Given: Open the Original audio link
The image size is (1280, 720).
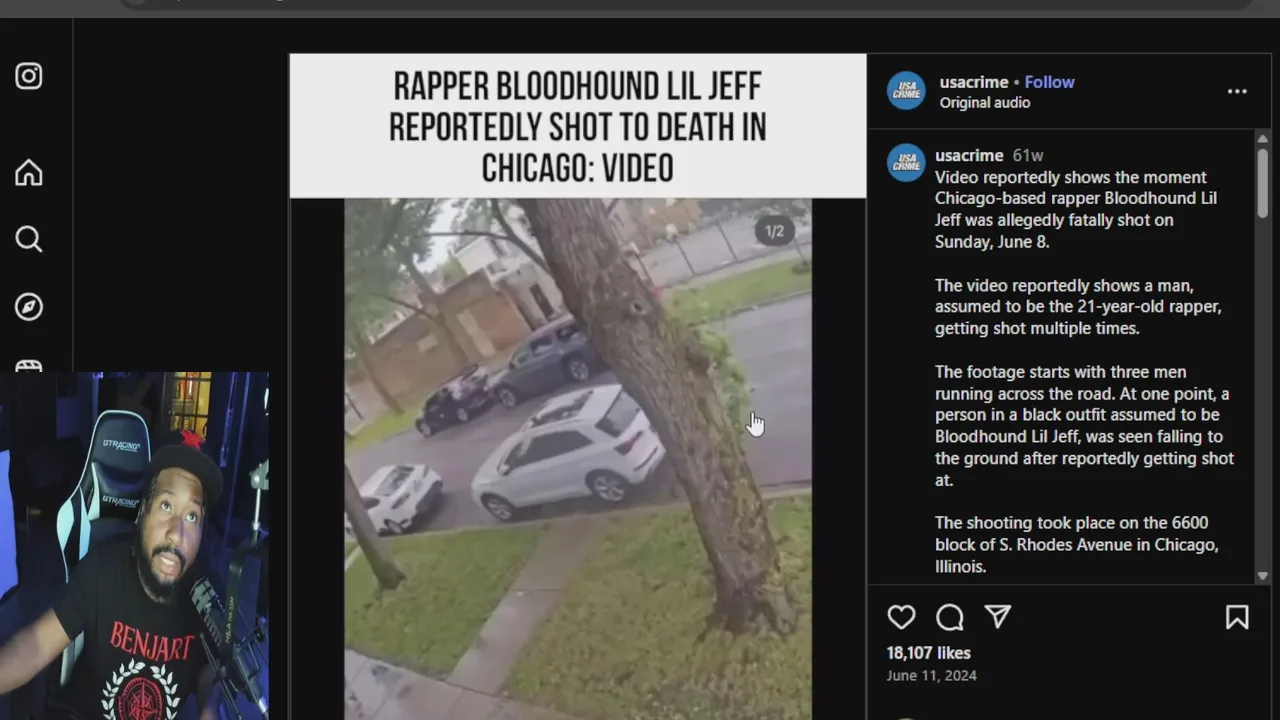Looking at the screenshot, I should (985, 103).
